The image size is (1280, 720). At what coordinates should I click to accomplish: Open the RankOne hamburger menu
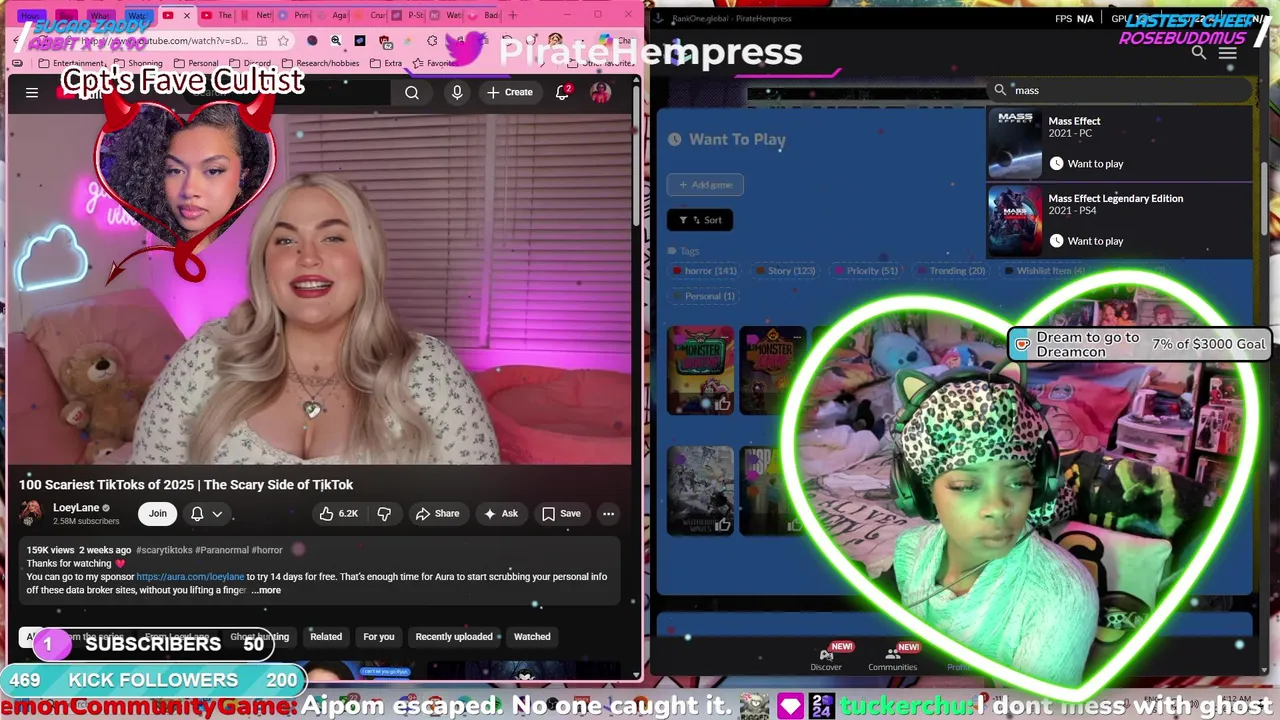click(1227, 53)
